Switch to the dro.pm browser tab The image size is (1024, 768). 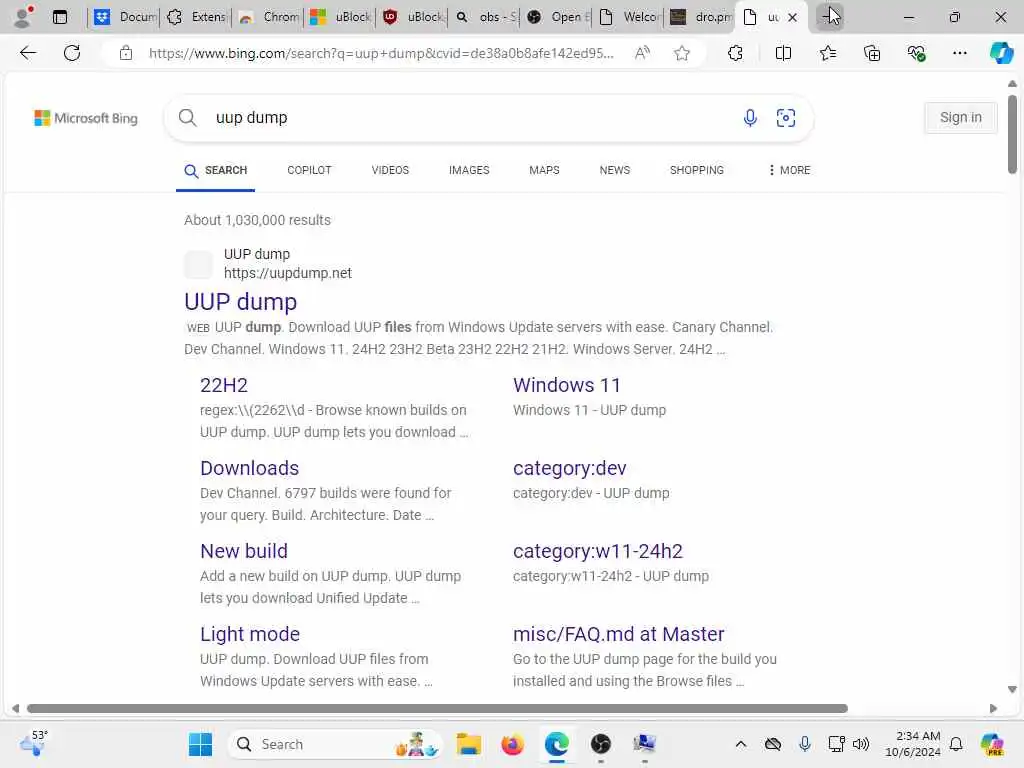pyautogui.click(x=700, y=17)
